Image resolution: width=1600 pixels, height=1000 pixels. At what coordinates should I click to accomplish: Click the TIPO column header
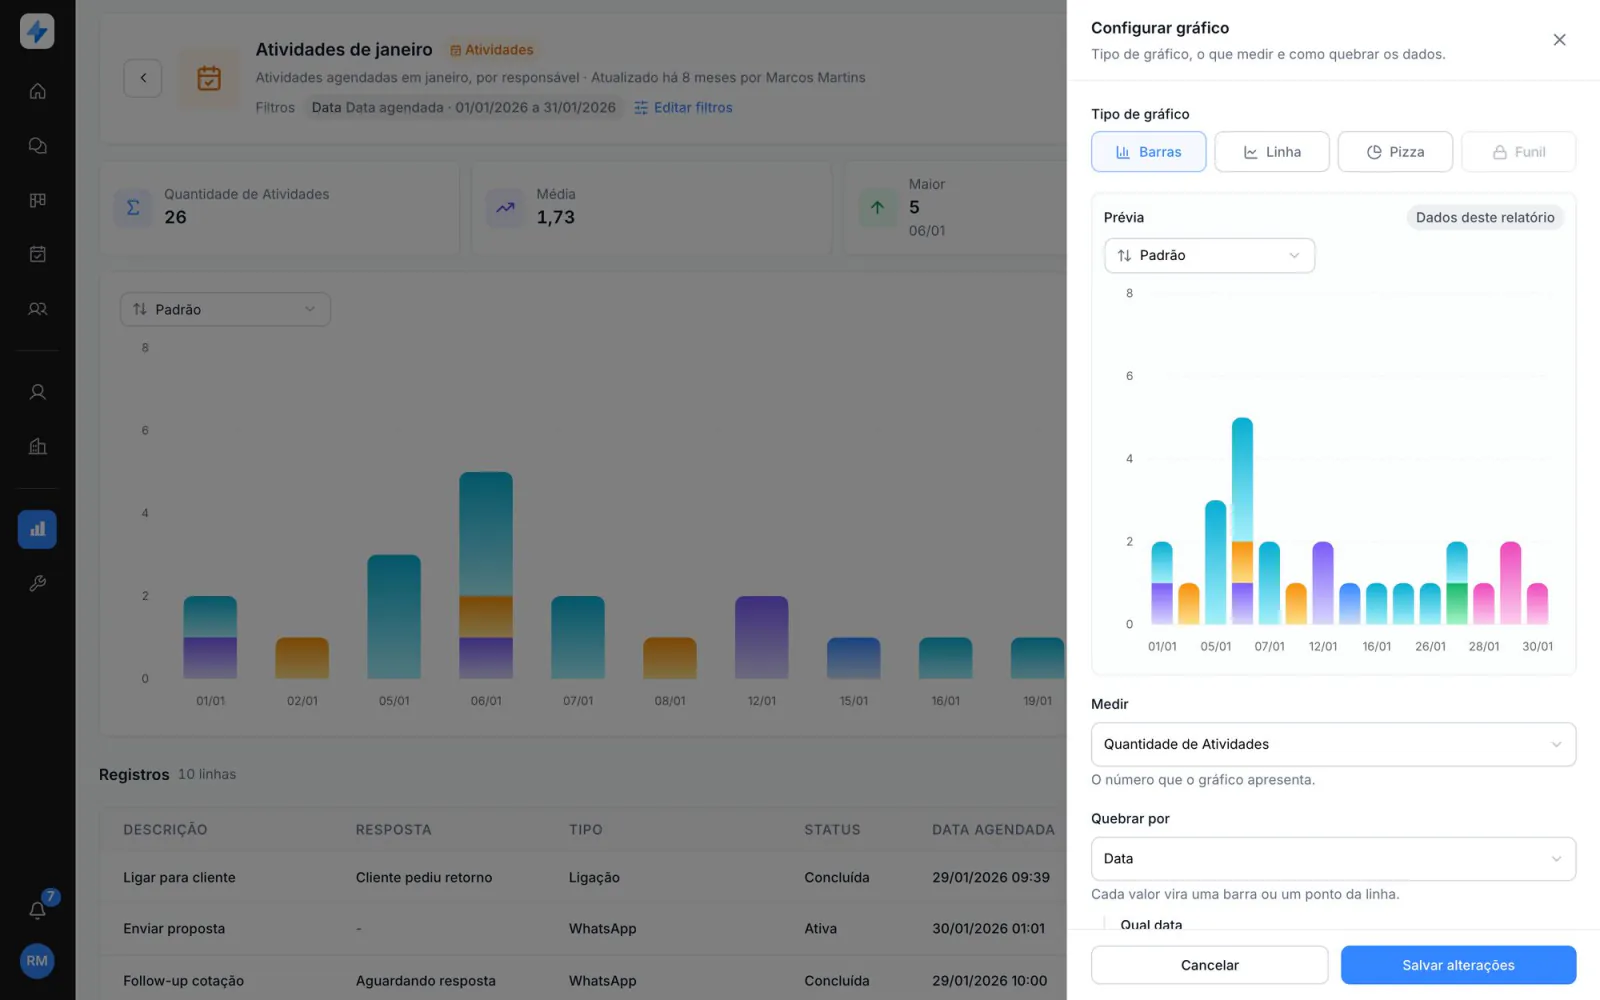pyautogui.click(x=585, y=829)
